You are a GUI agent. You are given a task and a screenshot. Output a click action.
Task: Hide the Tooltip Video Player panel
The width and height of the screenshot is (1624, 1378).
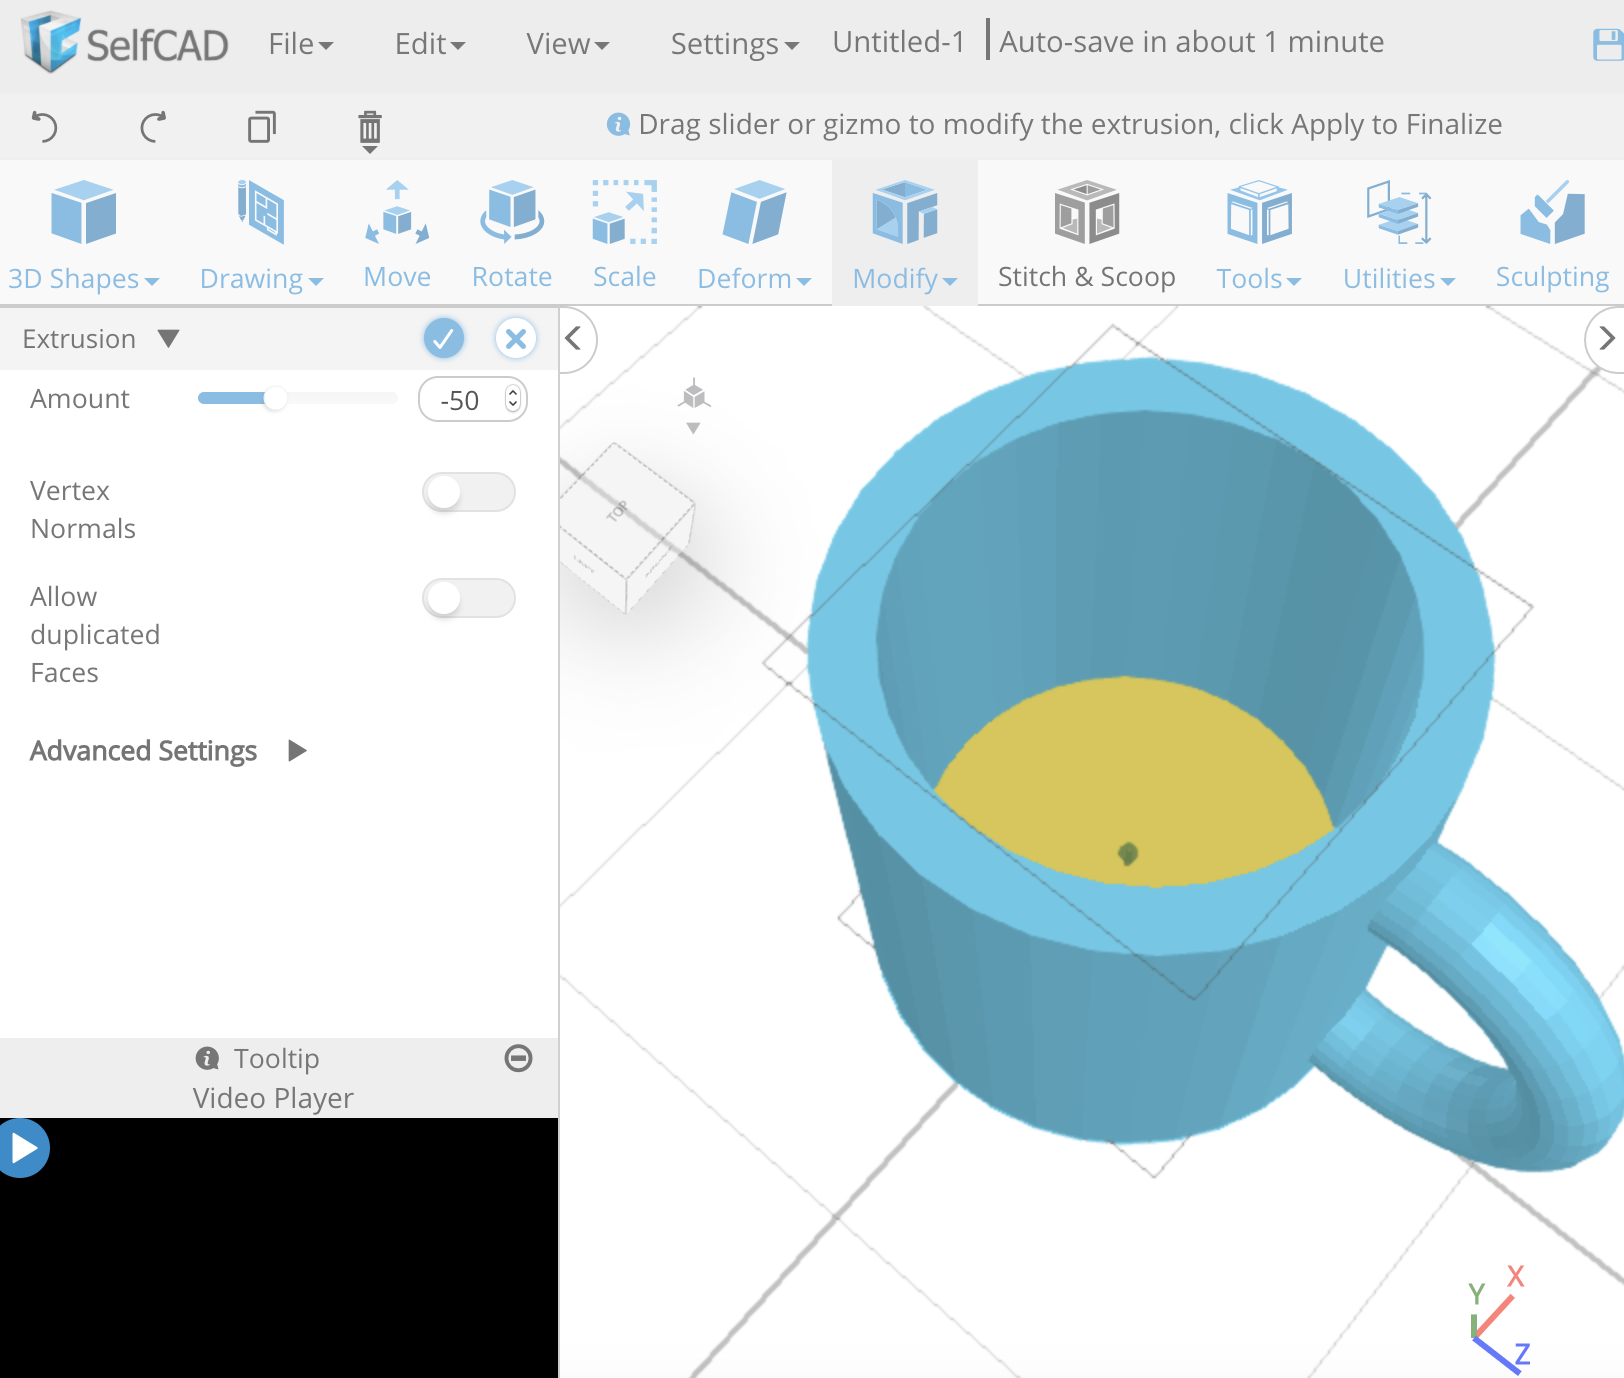pyautogui.click(x=518, y=1058)
